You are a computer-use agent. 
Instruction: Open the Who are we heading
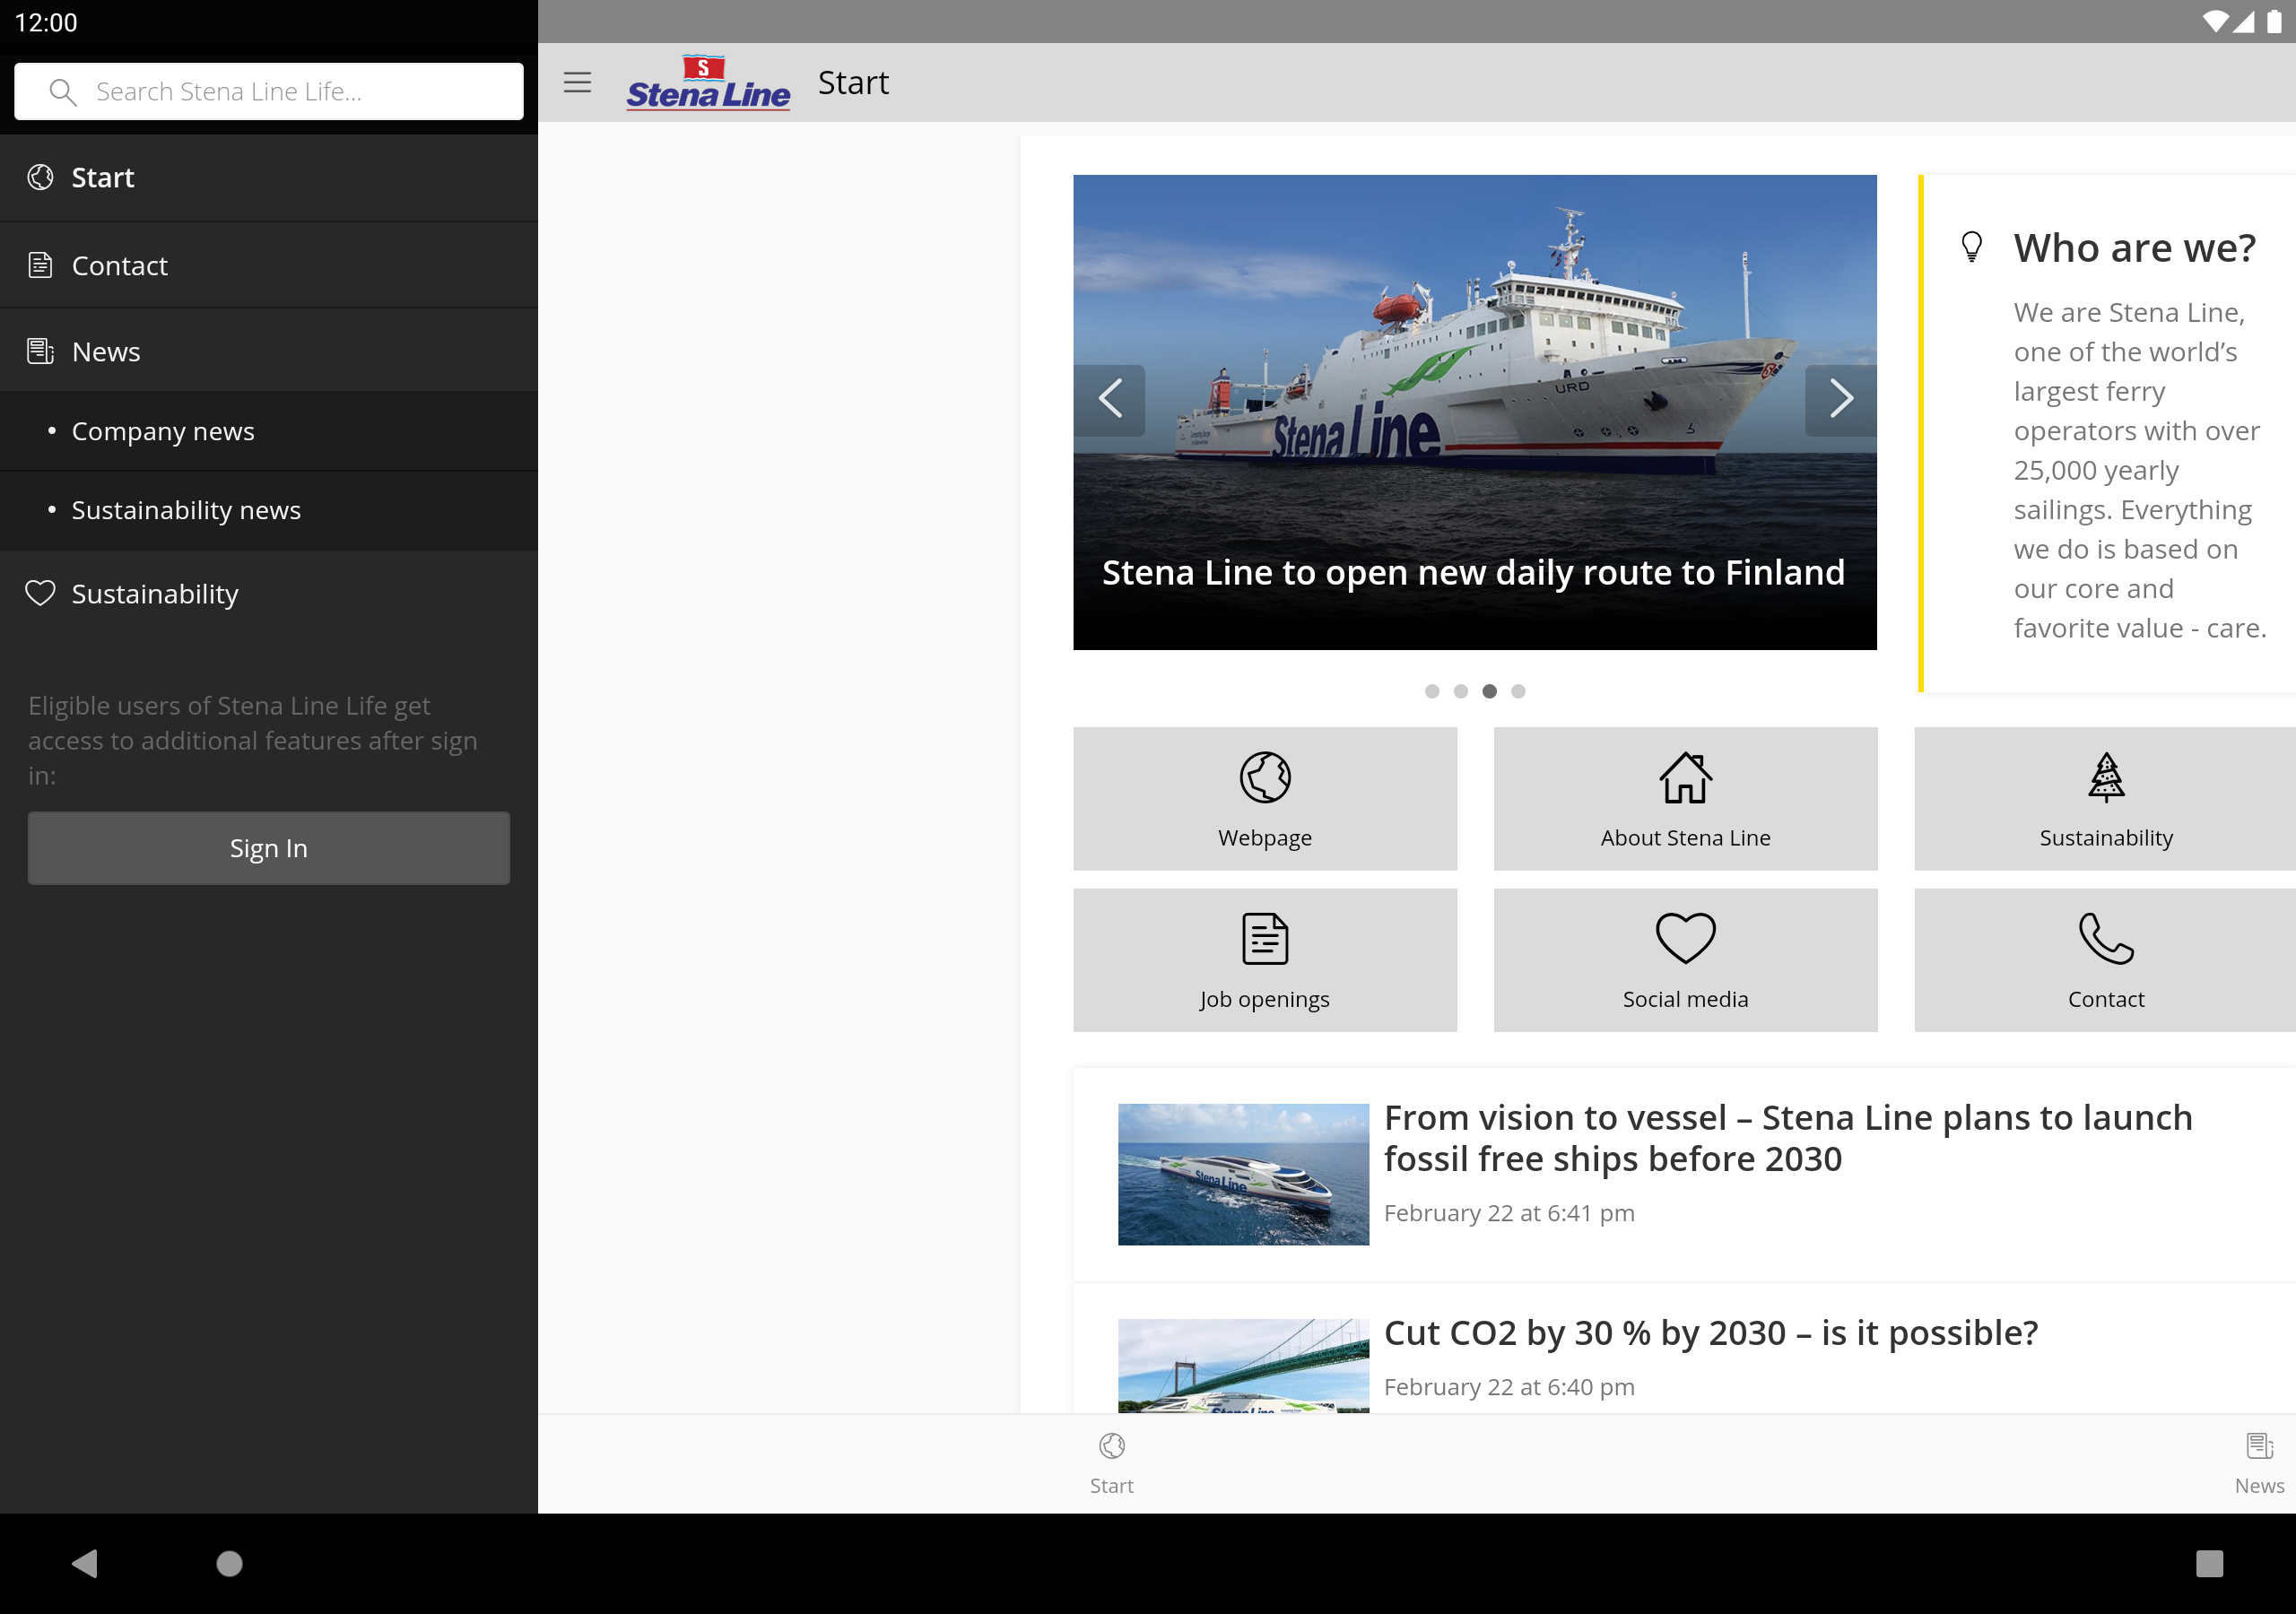coord(2135,248)
